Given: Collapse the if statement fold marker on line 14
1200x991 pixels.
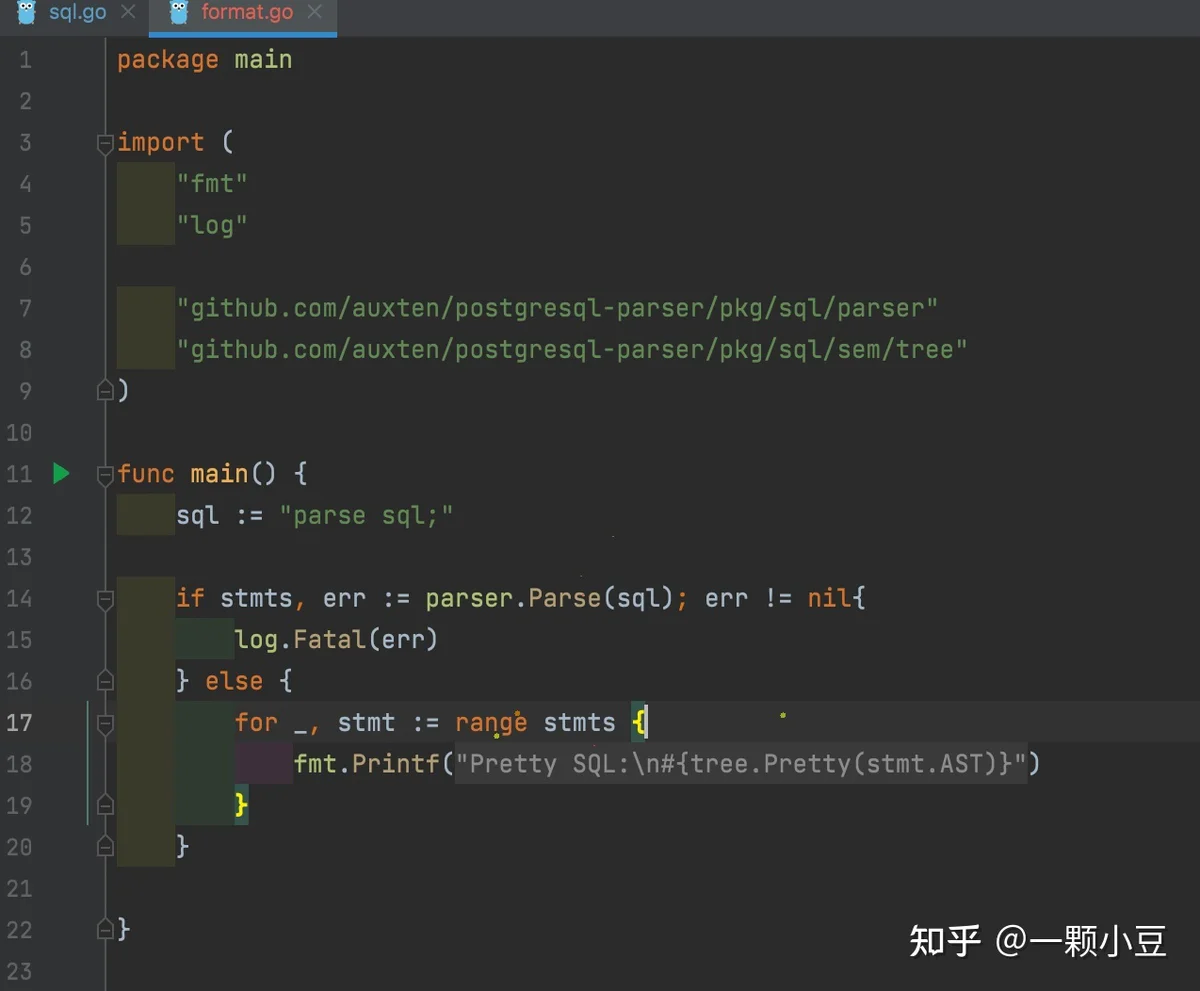Looking at the screenshot, I should click(x=105, y=599).
